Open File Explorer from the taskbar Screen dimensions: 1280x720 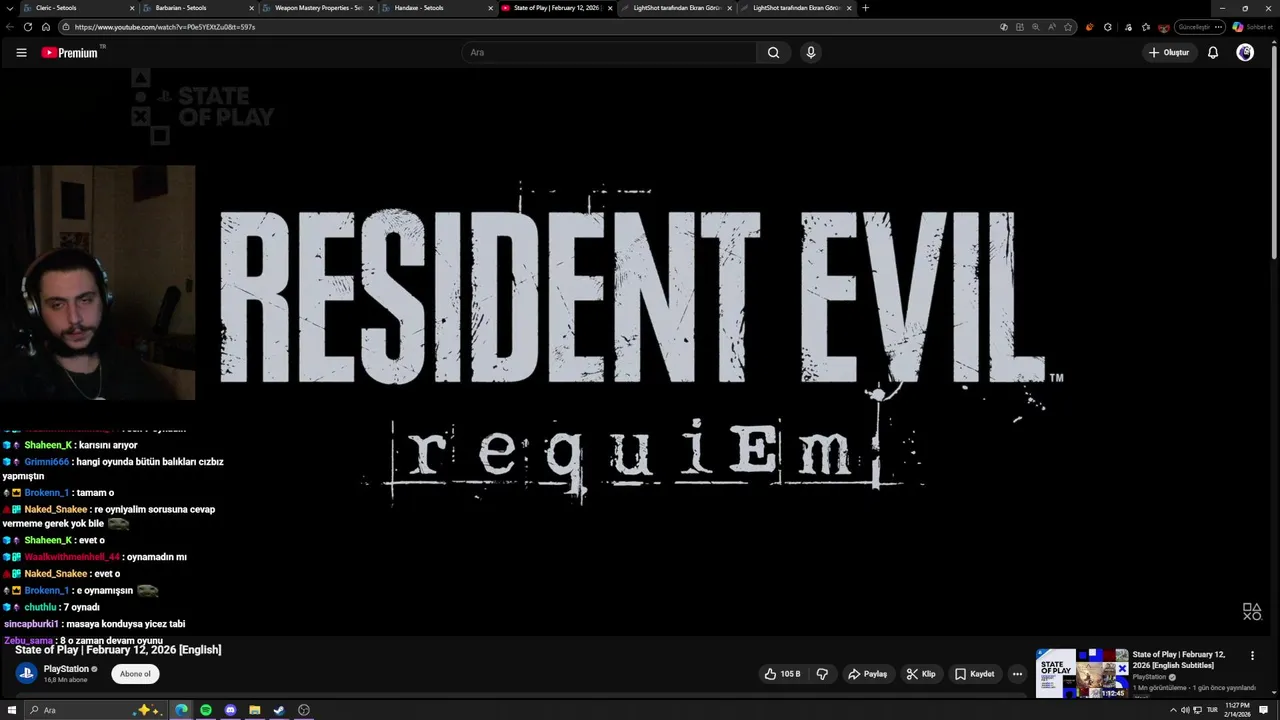point(255,710)
